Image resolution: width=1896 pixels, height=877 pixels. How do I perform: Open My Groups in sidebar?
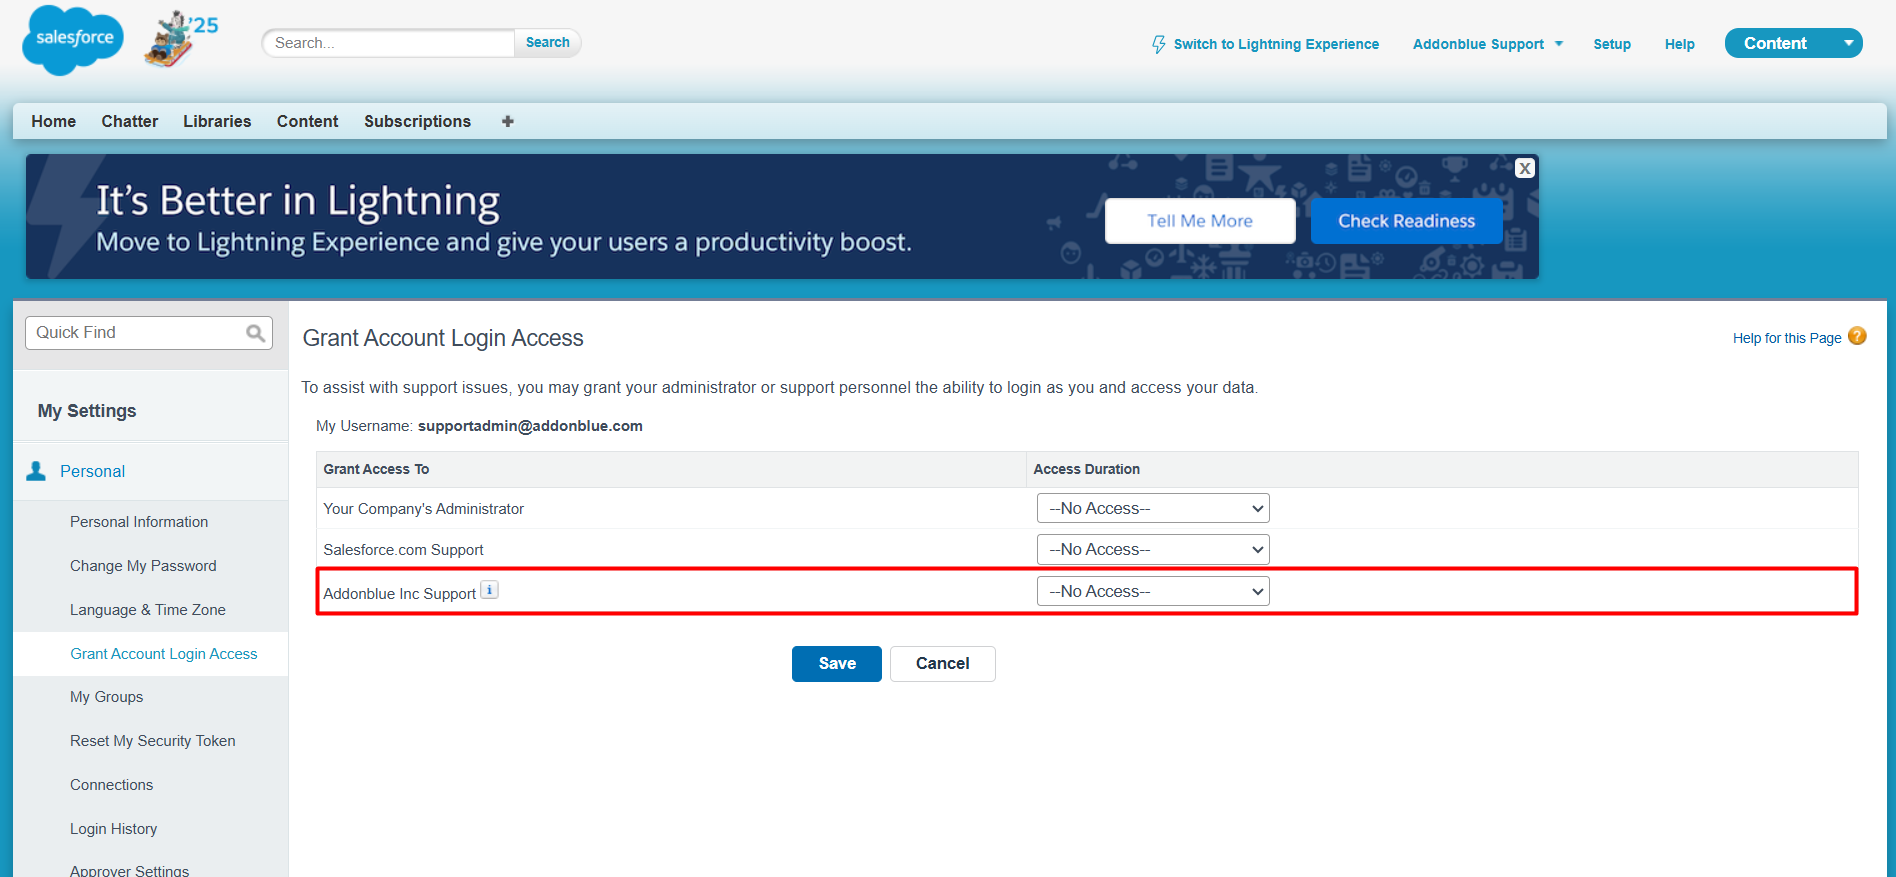106,697
